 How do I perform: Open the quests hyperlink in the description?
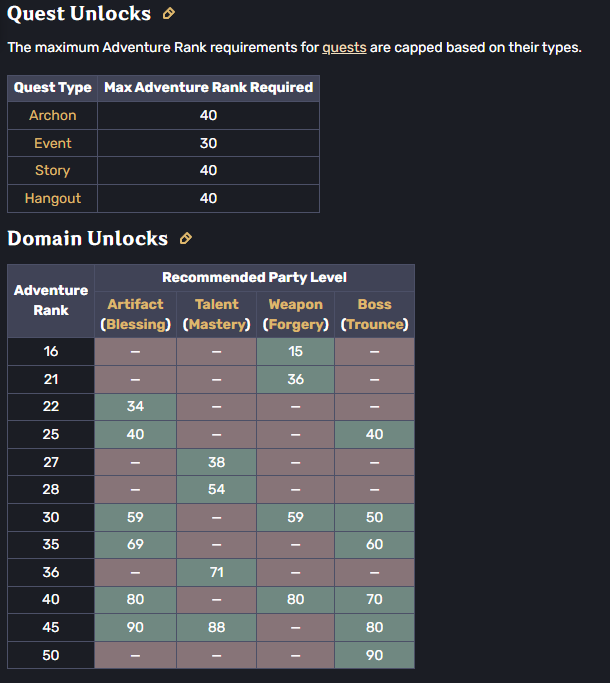click(344, 47)
